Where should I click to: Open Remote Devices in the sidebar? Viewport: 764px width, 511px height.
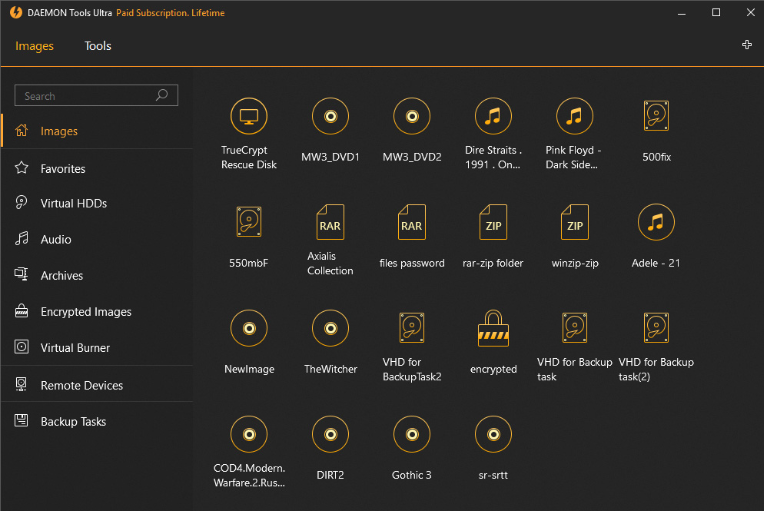[97, 385]
